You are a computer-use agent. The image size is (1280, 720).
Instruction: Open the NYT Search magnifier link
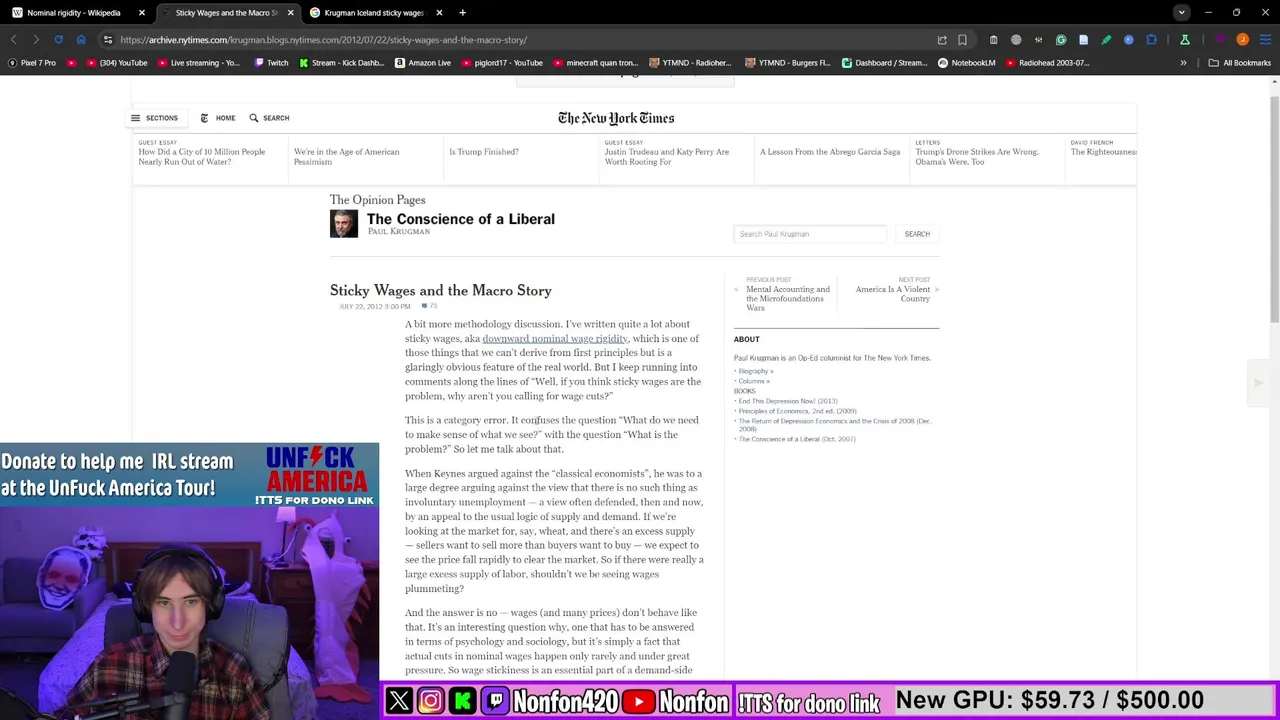coord(269,118)
